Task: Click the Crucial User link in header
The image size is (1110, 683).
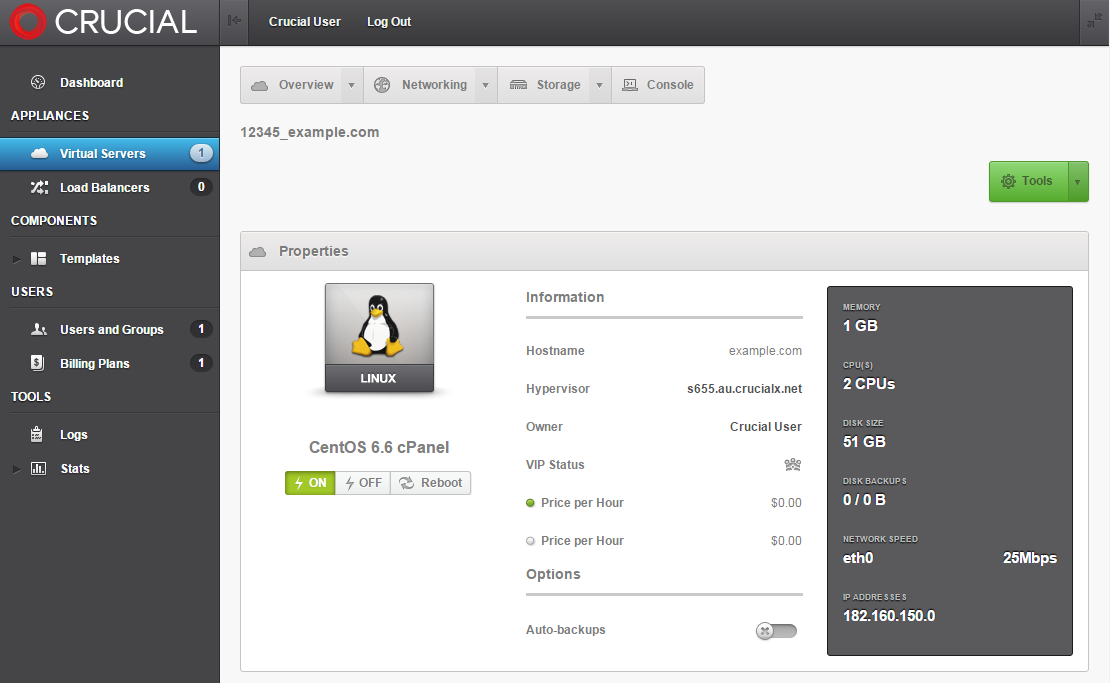Action: click(304, 22)
